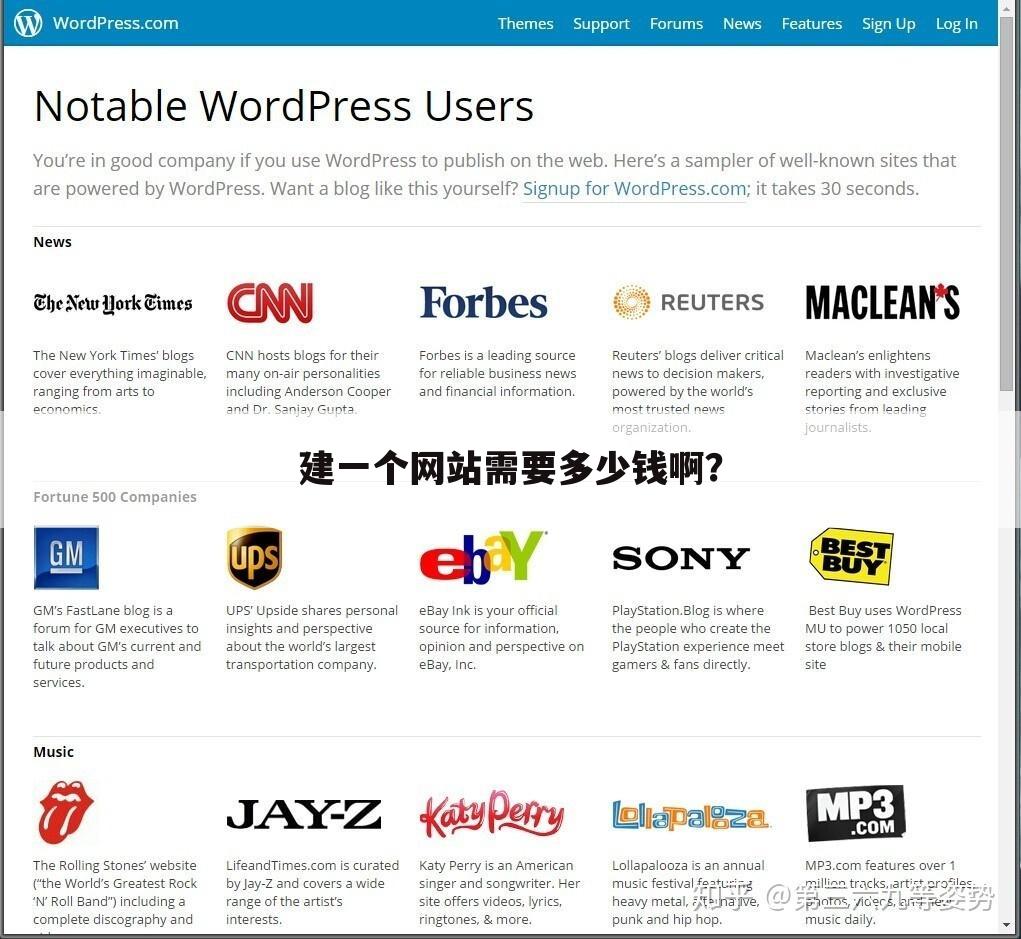Select the Music section heading

(x=53, y=751)
